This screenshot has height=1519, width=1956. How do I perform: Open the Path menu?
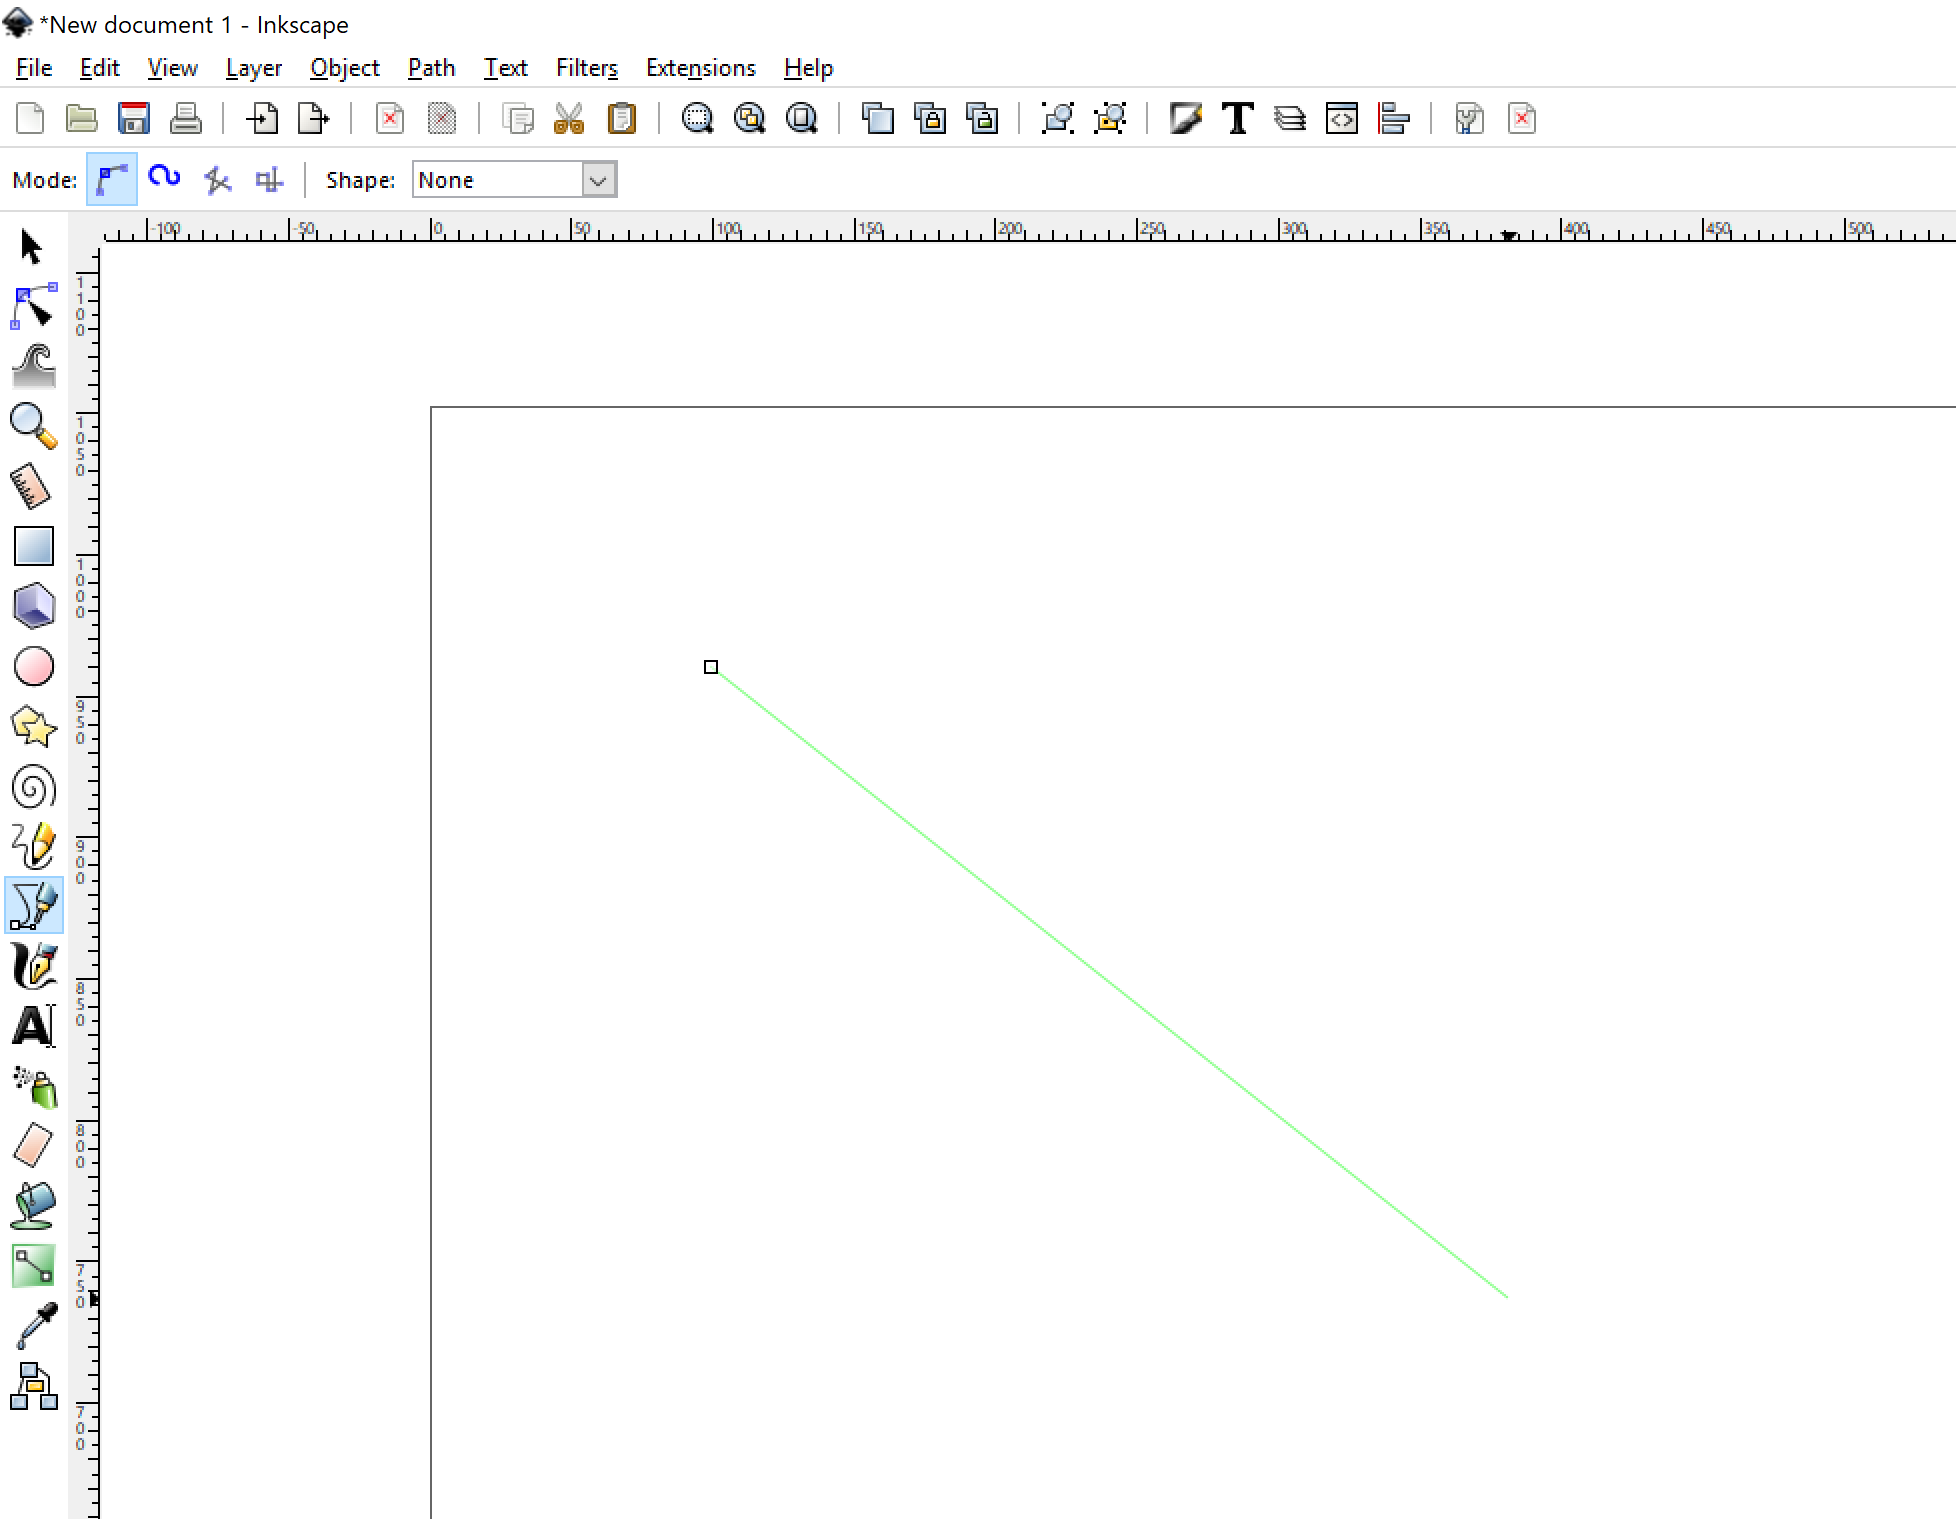pos(431,68)
